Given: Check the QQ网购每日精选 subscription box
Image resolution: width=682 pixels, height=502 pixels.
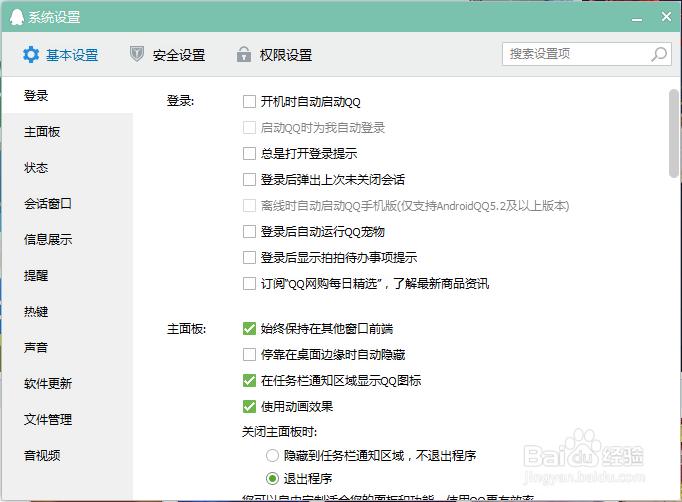Looking at the screenshot, I should click(x=249, y=284).
